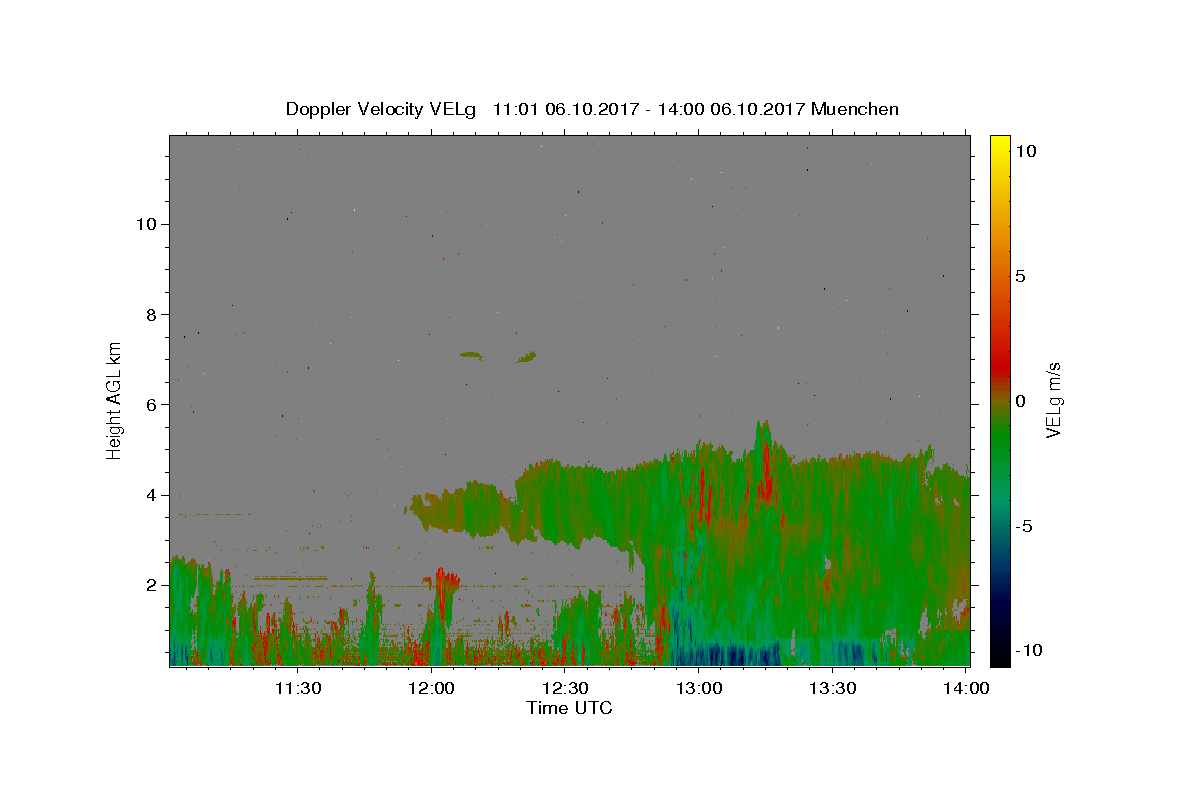
Task: Click the colorbar value 0 label
Action: (1020, 401)
